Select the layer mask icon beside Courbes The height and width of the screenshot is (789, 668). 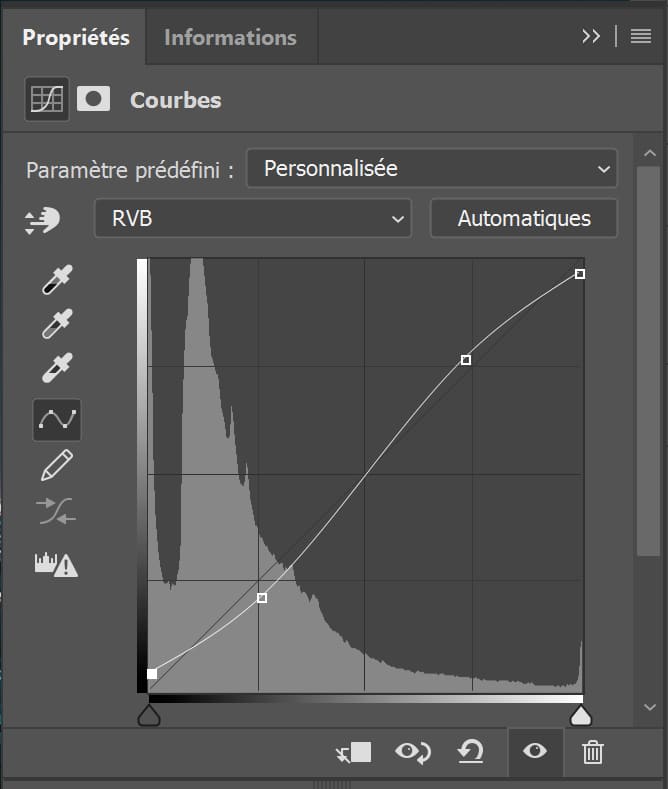click(94, 99)
